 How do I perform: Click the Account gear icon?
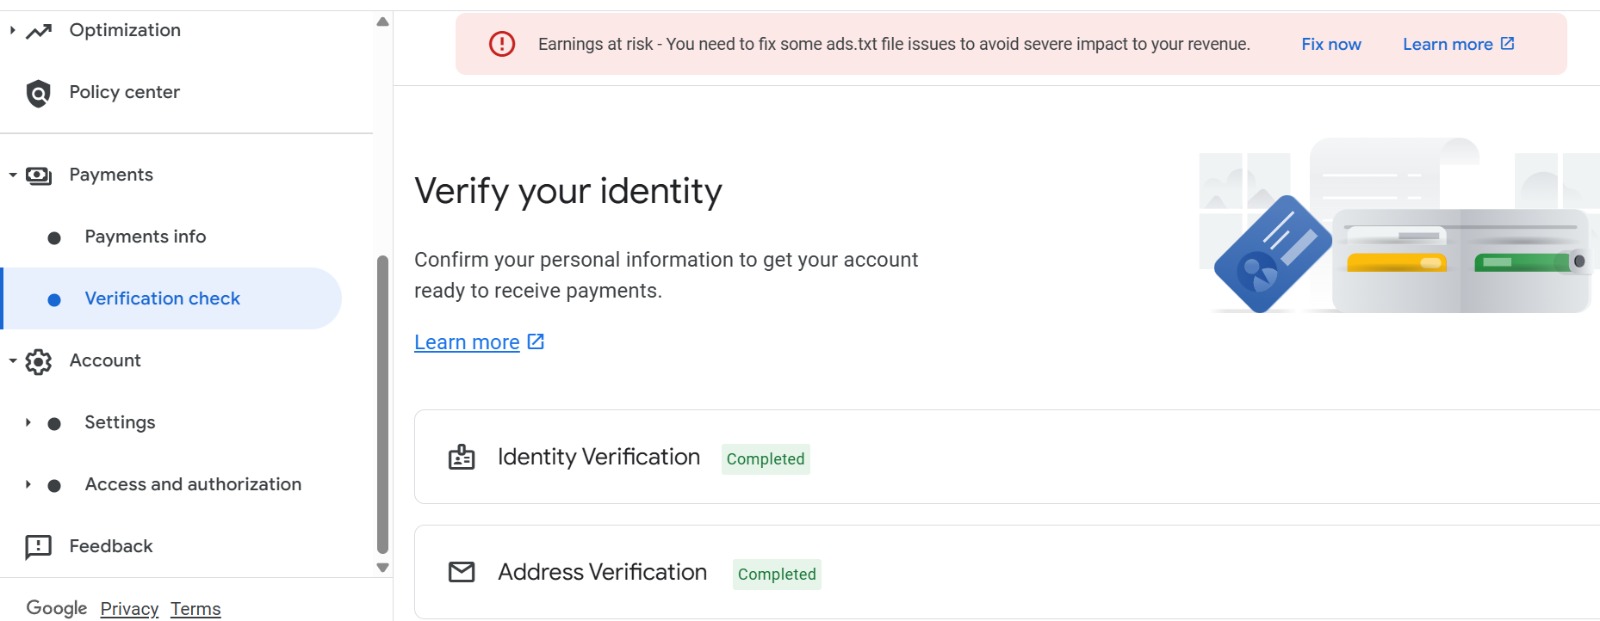pyautogui.click(x=38, y=361)
